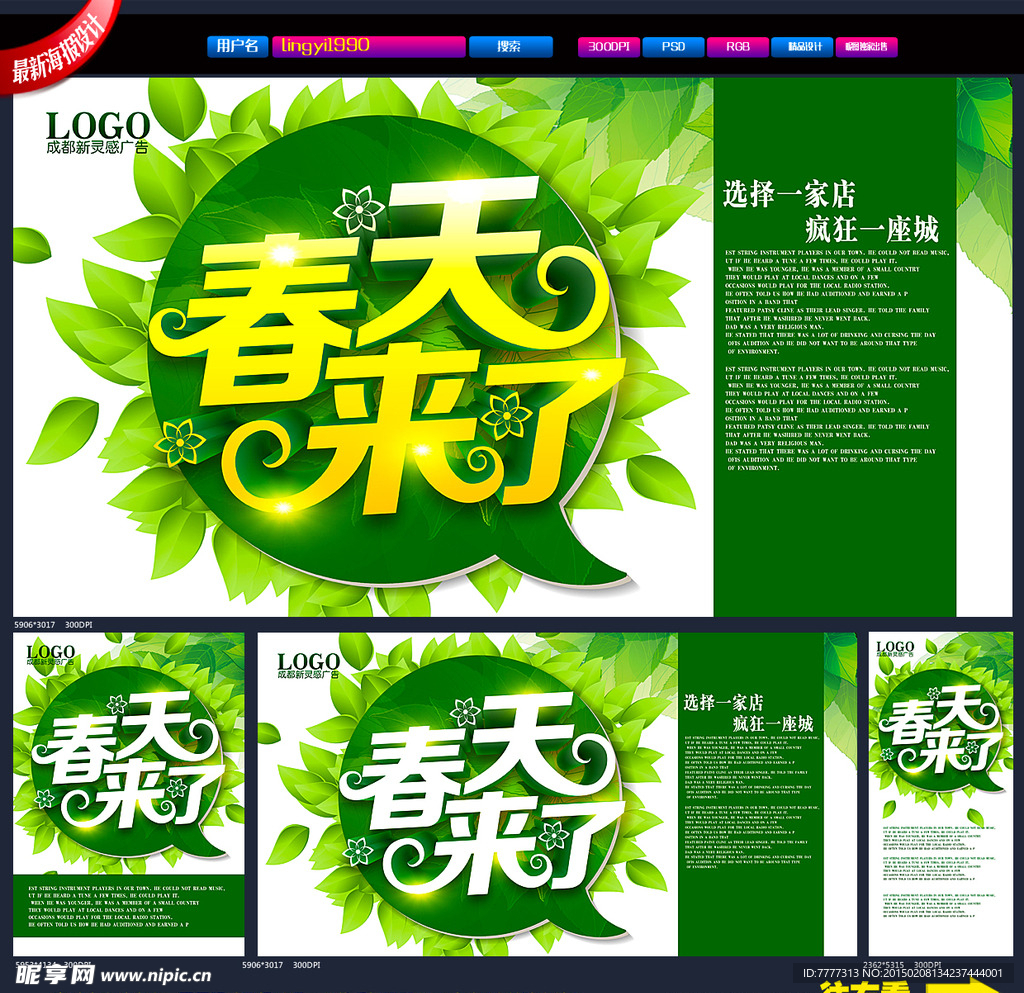1024x993 pixels.
Task: Click the 选择一家店 headline in large poster
Action: point(789,196)
